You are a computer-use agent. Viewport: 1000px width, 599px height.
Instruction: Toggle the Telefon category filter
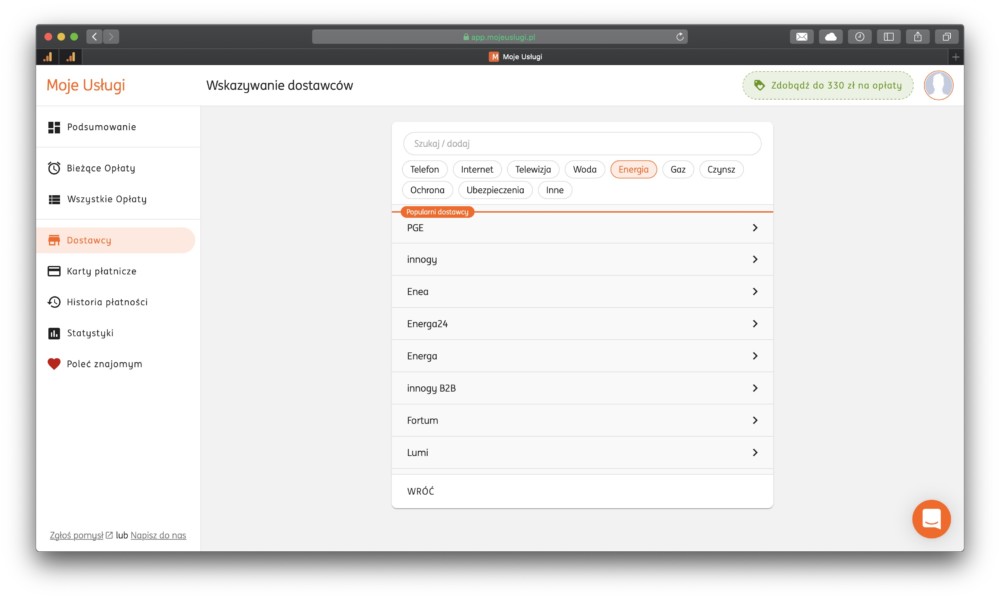tap(425, 170)
